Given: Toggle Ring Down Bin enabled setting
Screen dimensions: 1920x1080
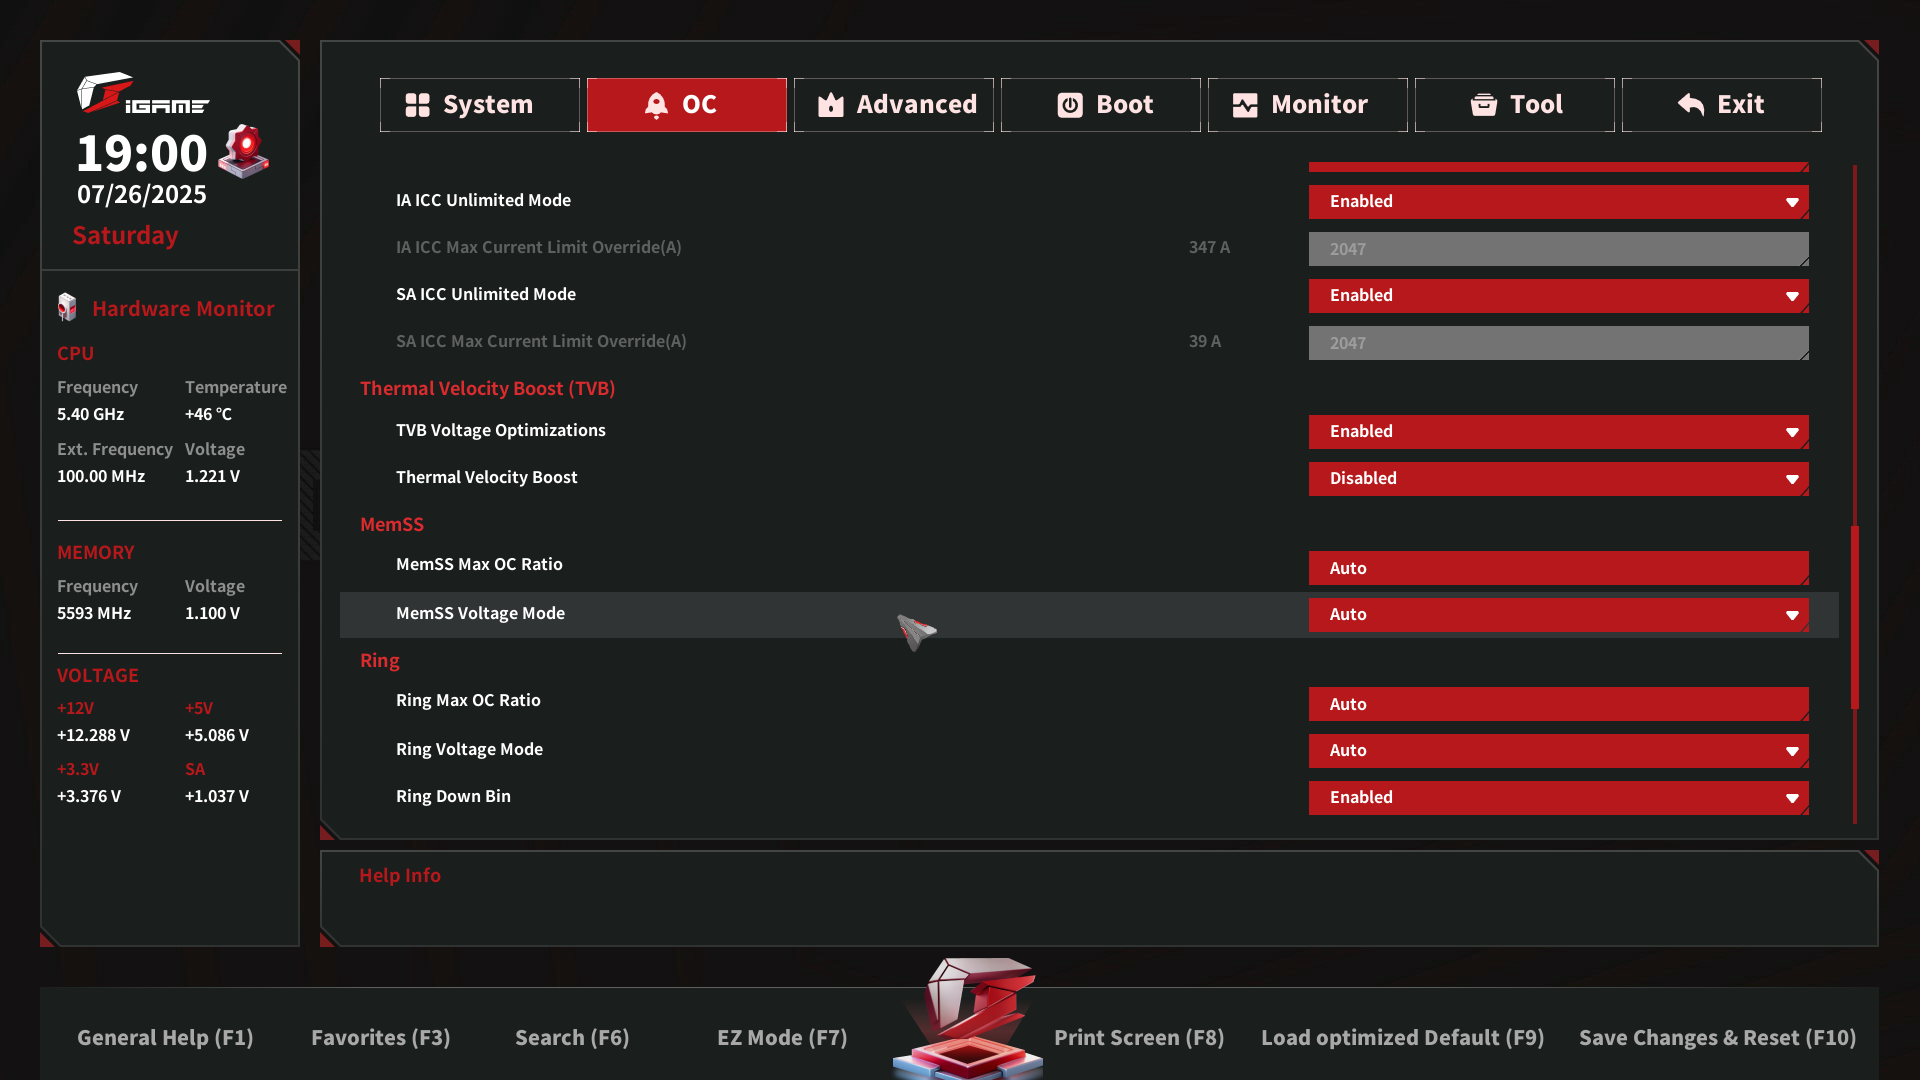Looking at the screenshot, I should click(x=1558, y=798).
